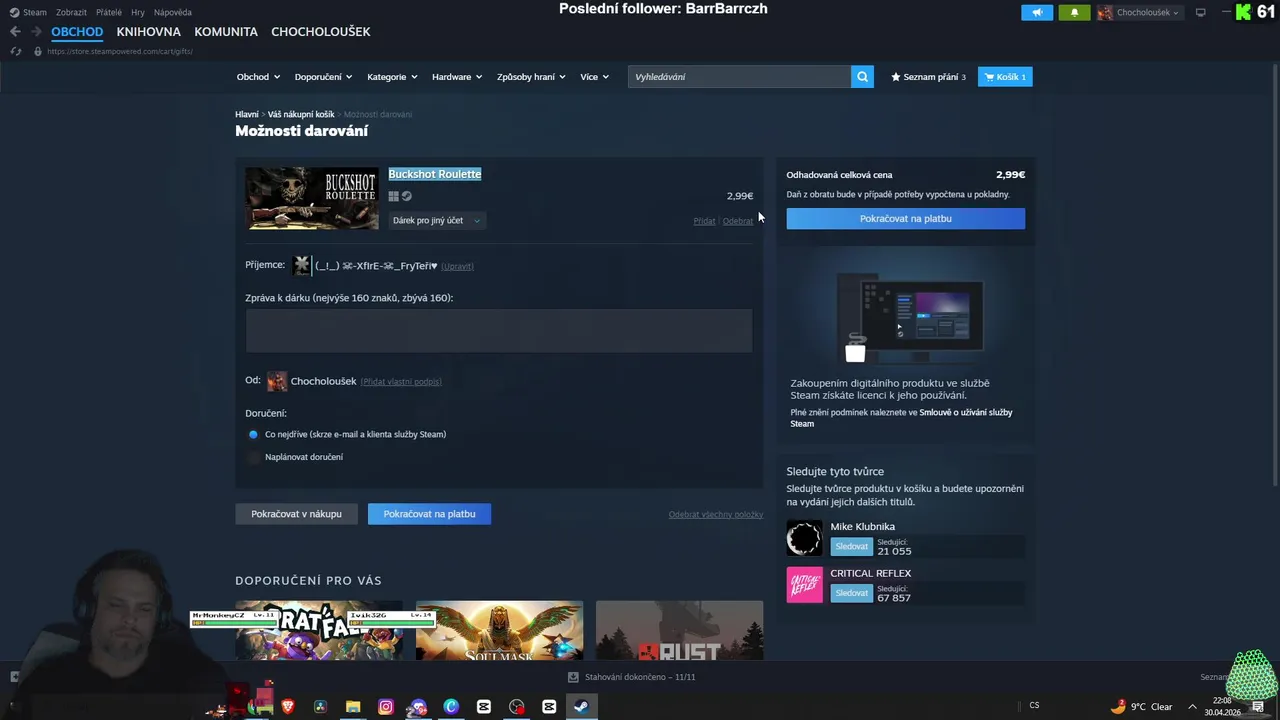Click Pokračovat na platbu below the gift form
Image resolution: width=1280 pixels, height=720 pixels.
click(429, 514)
